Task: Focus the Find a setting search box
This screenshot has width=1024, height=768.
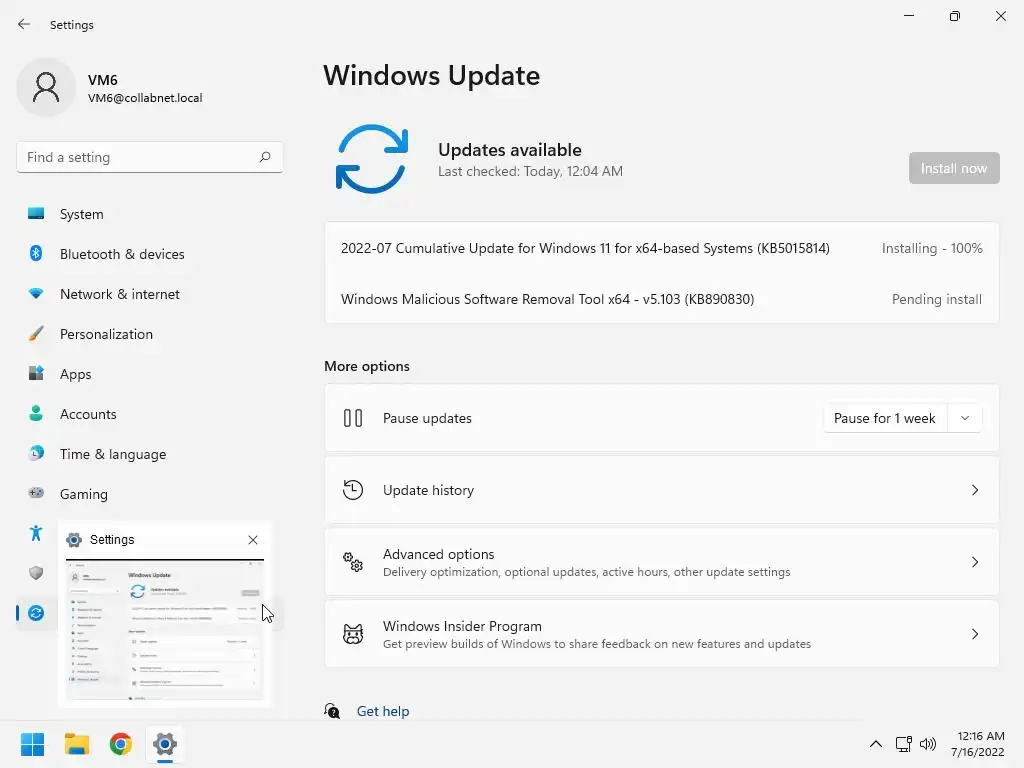Action: click(150, 157)
